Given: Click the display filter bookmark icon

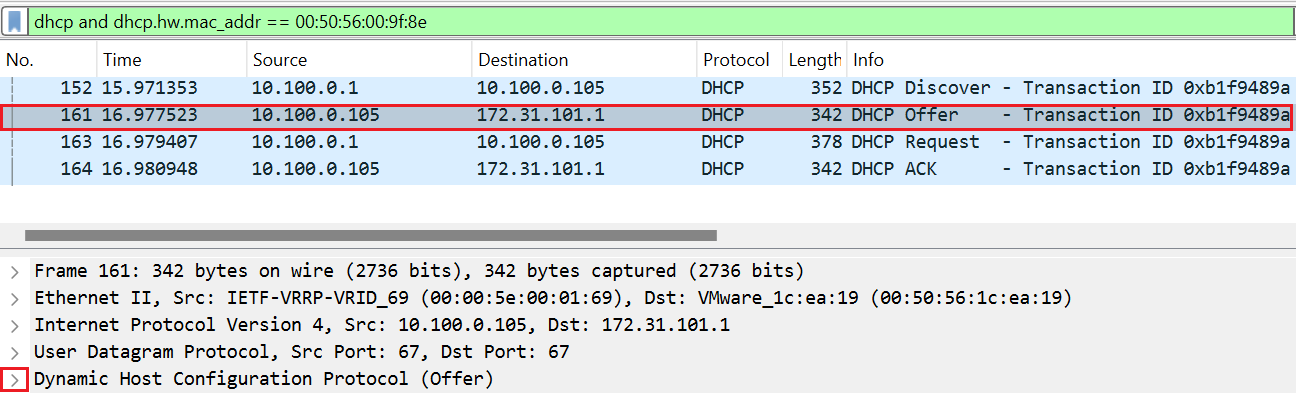Looking at the screenshot, I should 16,20.
